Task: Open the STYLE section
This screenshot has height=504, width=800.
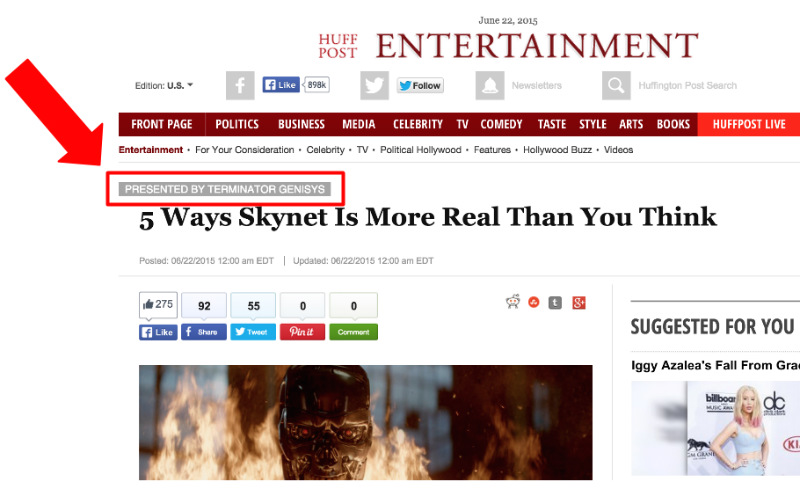Action: [592, 124]
